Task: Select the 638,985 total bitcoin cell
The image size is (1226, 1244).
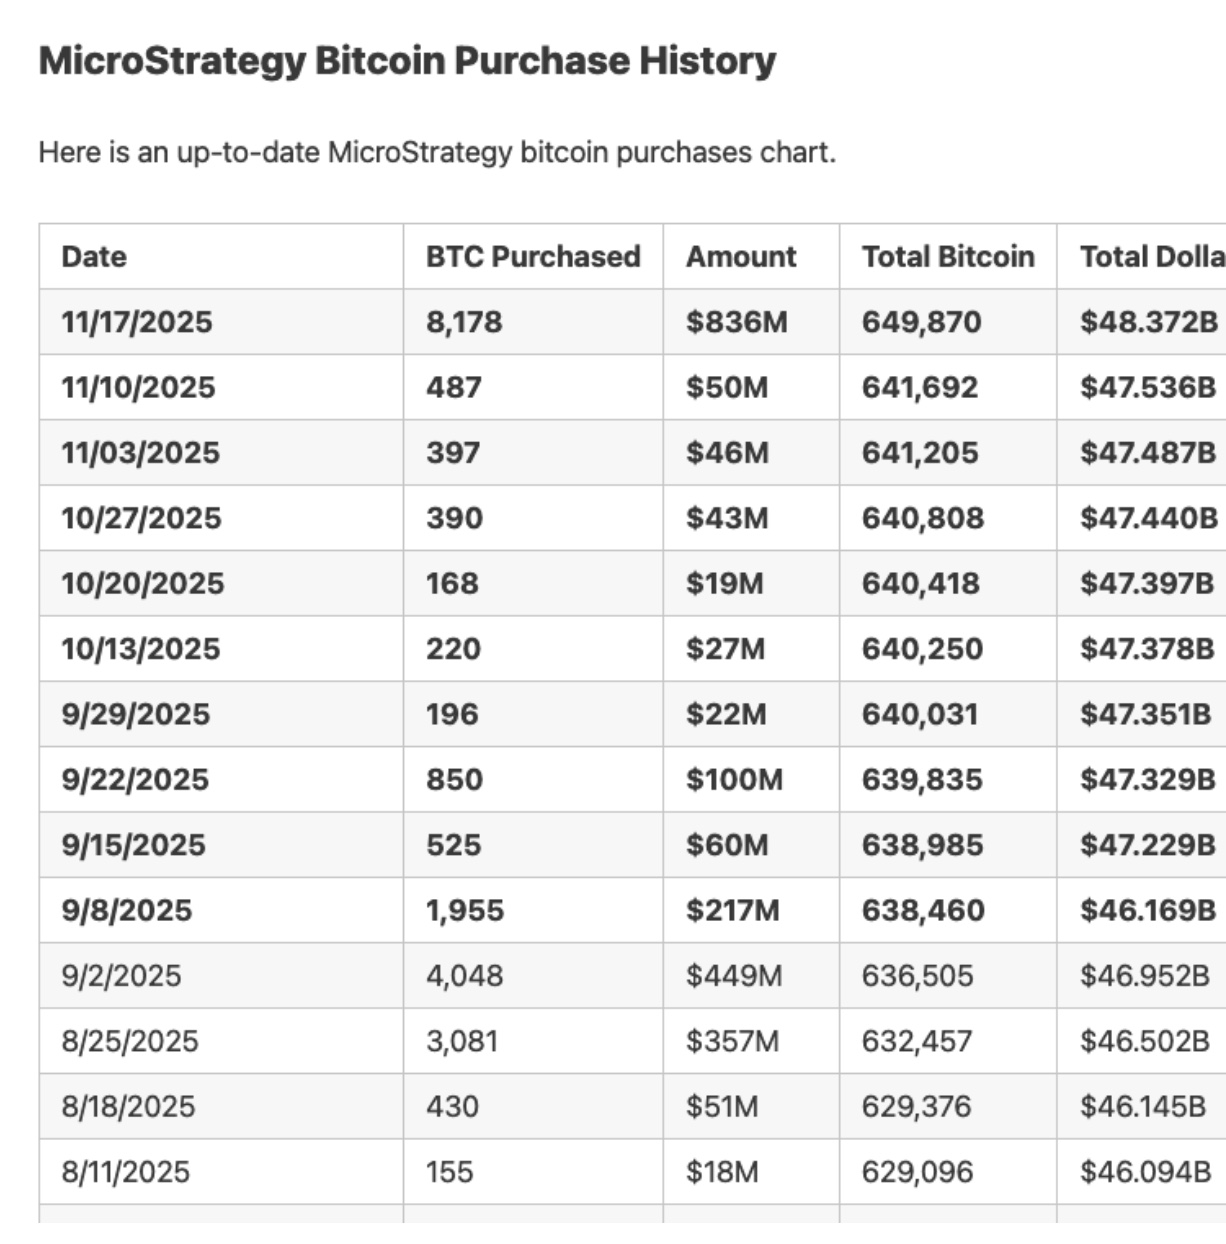Action: (x=922, y=845)
